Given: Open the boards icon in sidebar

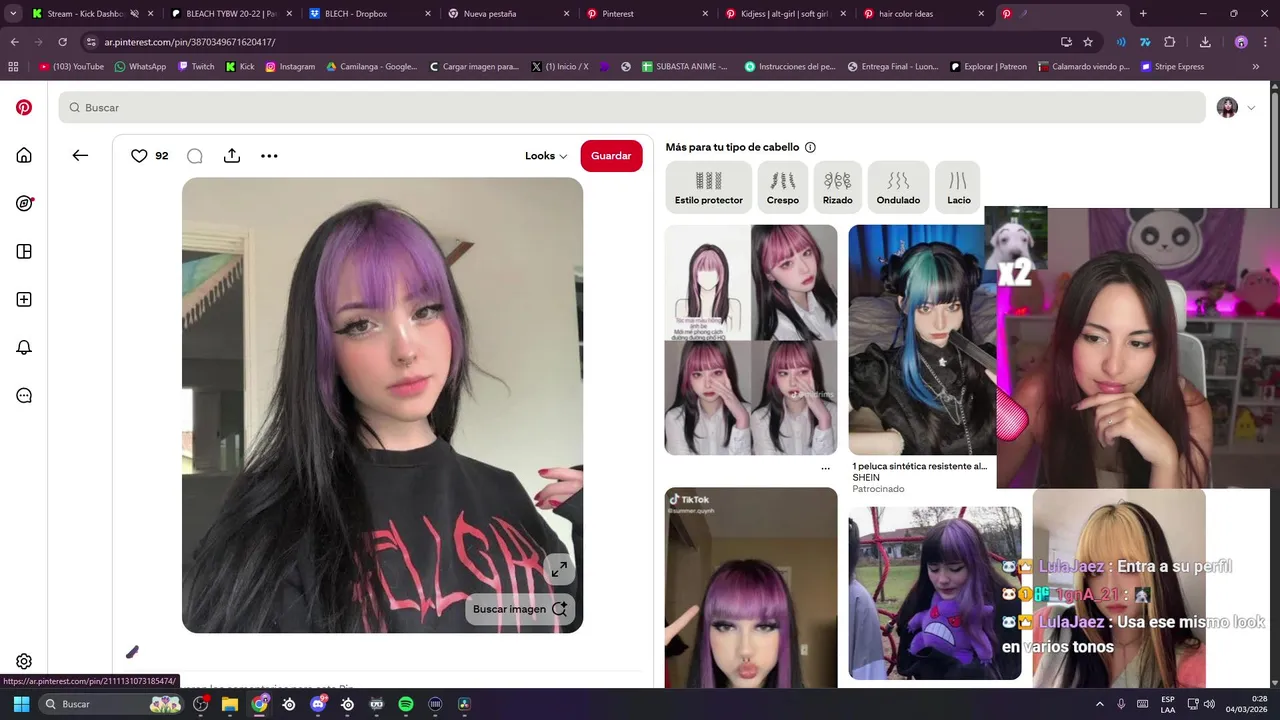Looking at the screenshot, I should pos(24,251).
